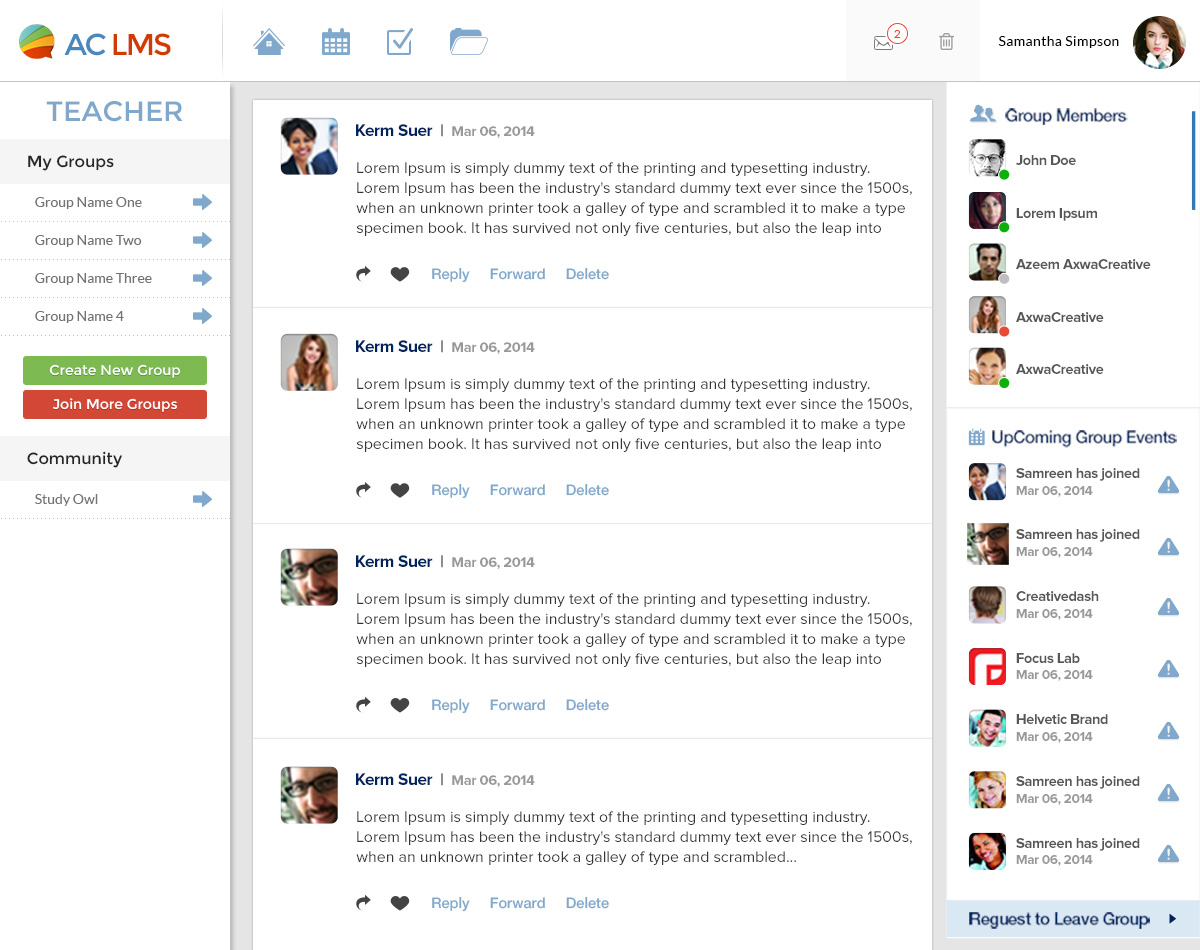Click Forward on the first post

[x=517, y=274]
